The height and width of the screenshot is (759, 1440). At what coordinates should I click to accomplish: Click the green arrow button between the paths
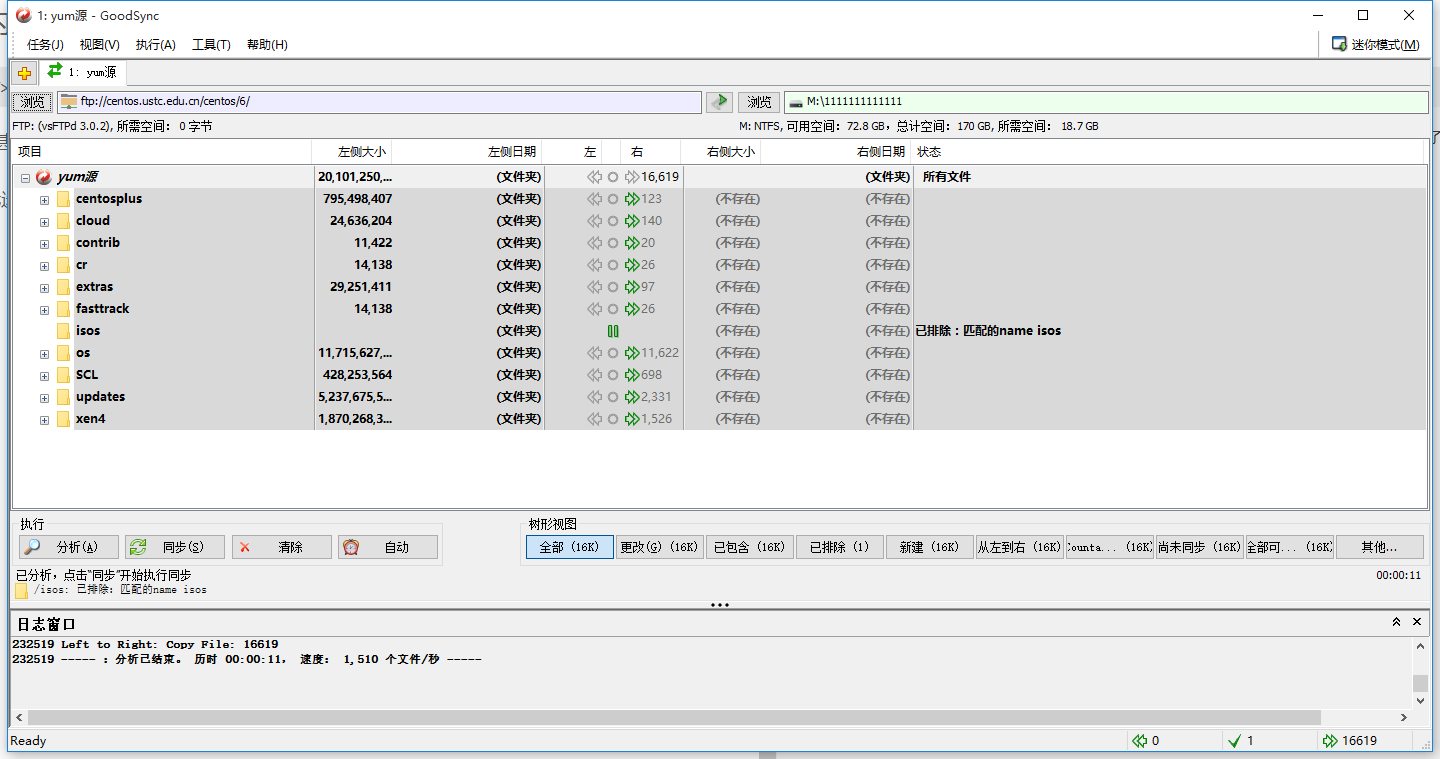click(719, 102)
